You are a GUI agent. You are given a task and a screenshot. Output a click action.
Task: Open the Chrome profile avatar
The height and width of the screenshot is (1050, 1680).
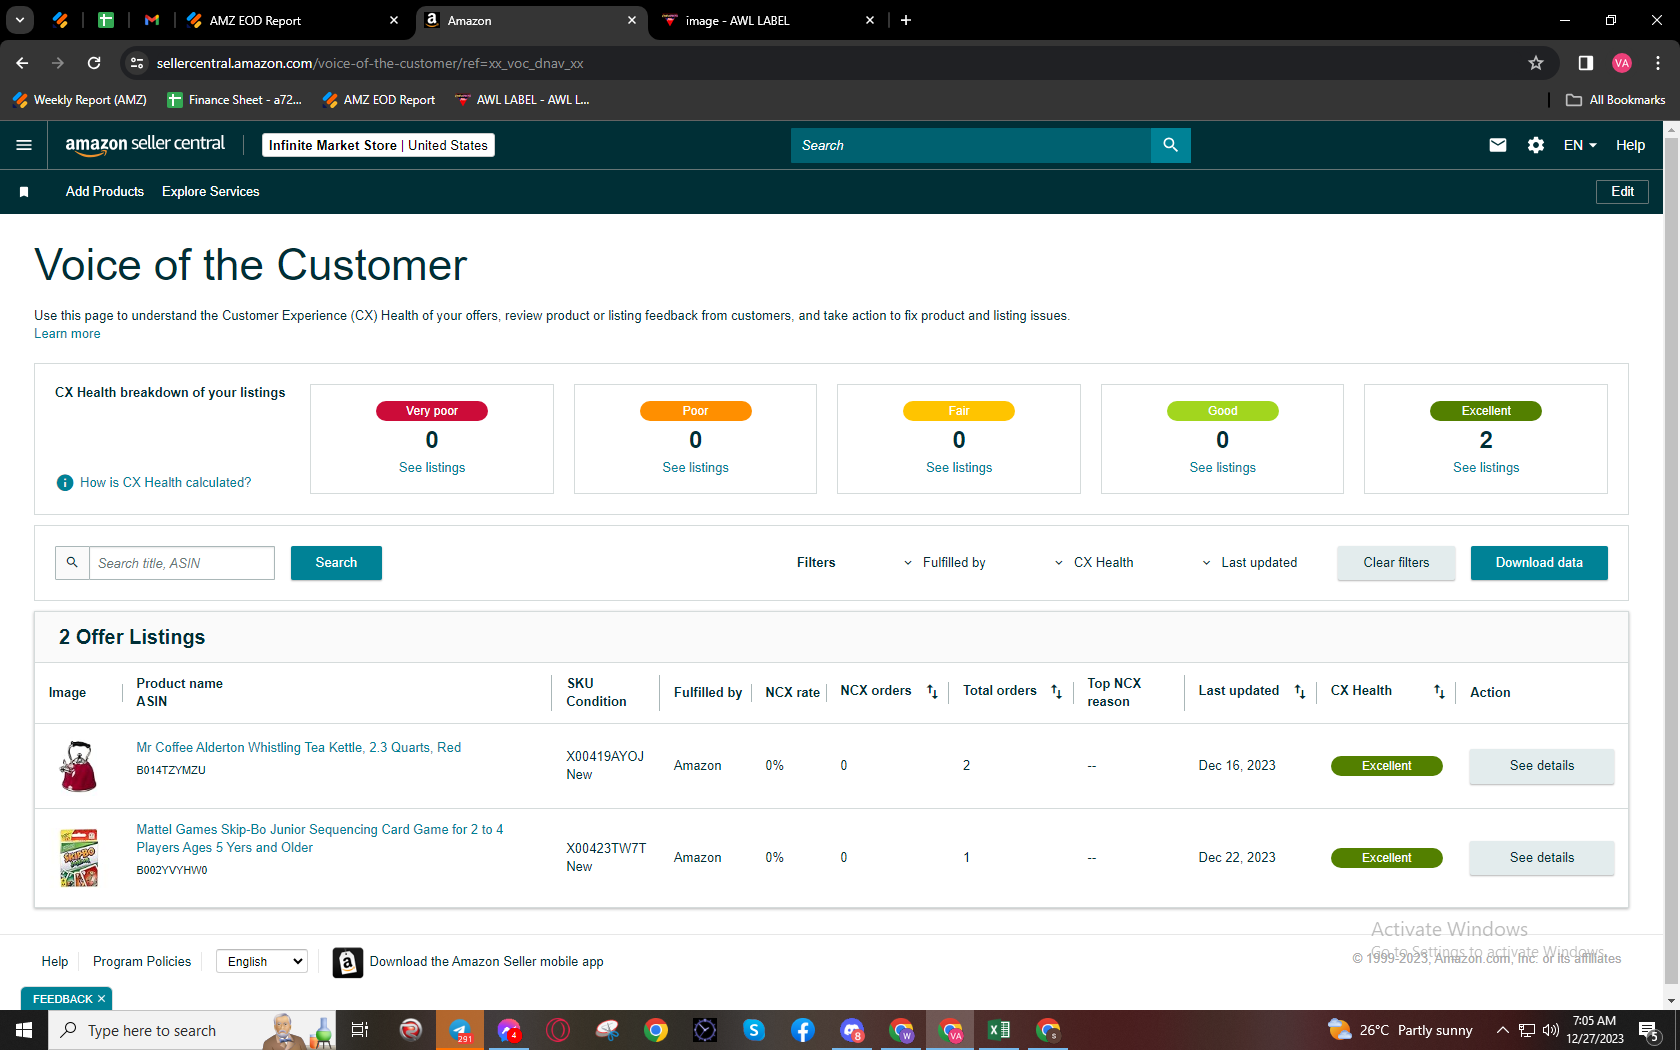[1622, 63]
